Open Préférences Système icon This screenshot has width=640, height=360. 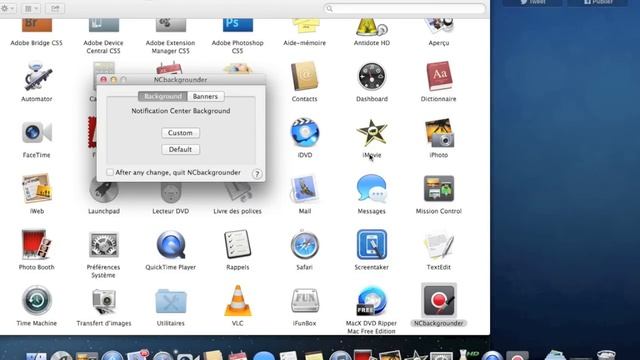click(104, 244)
